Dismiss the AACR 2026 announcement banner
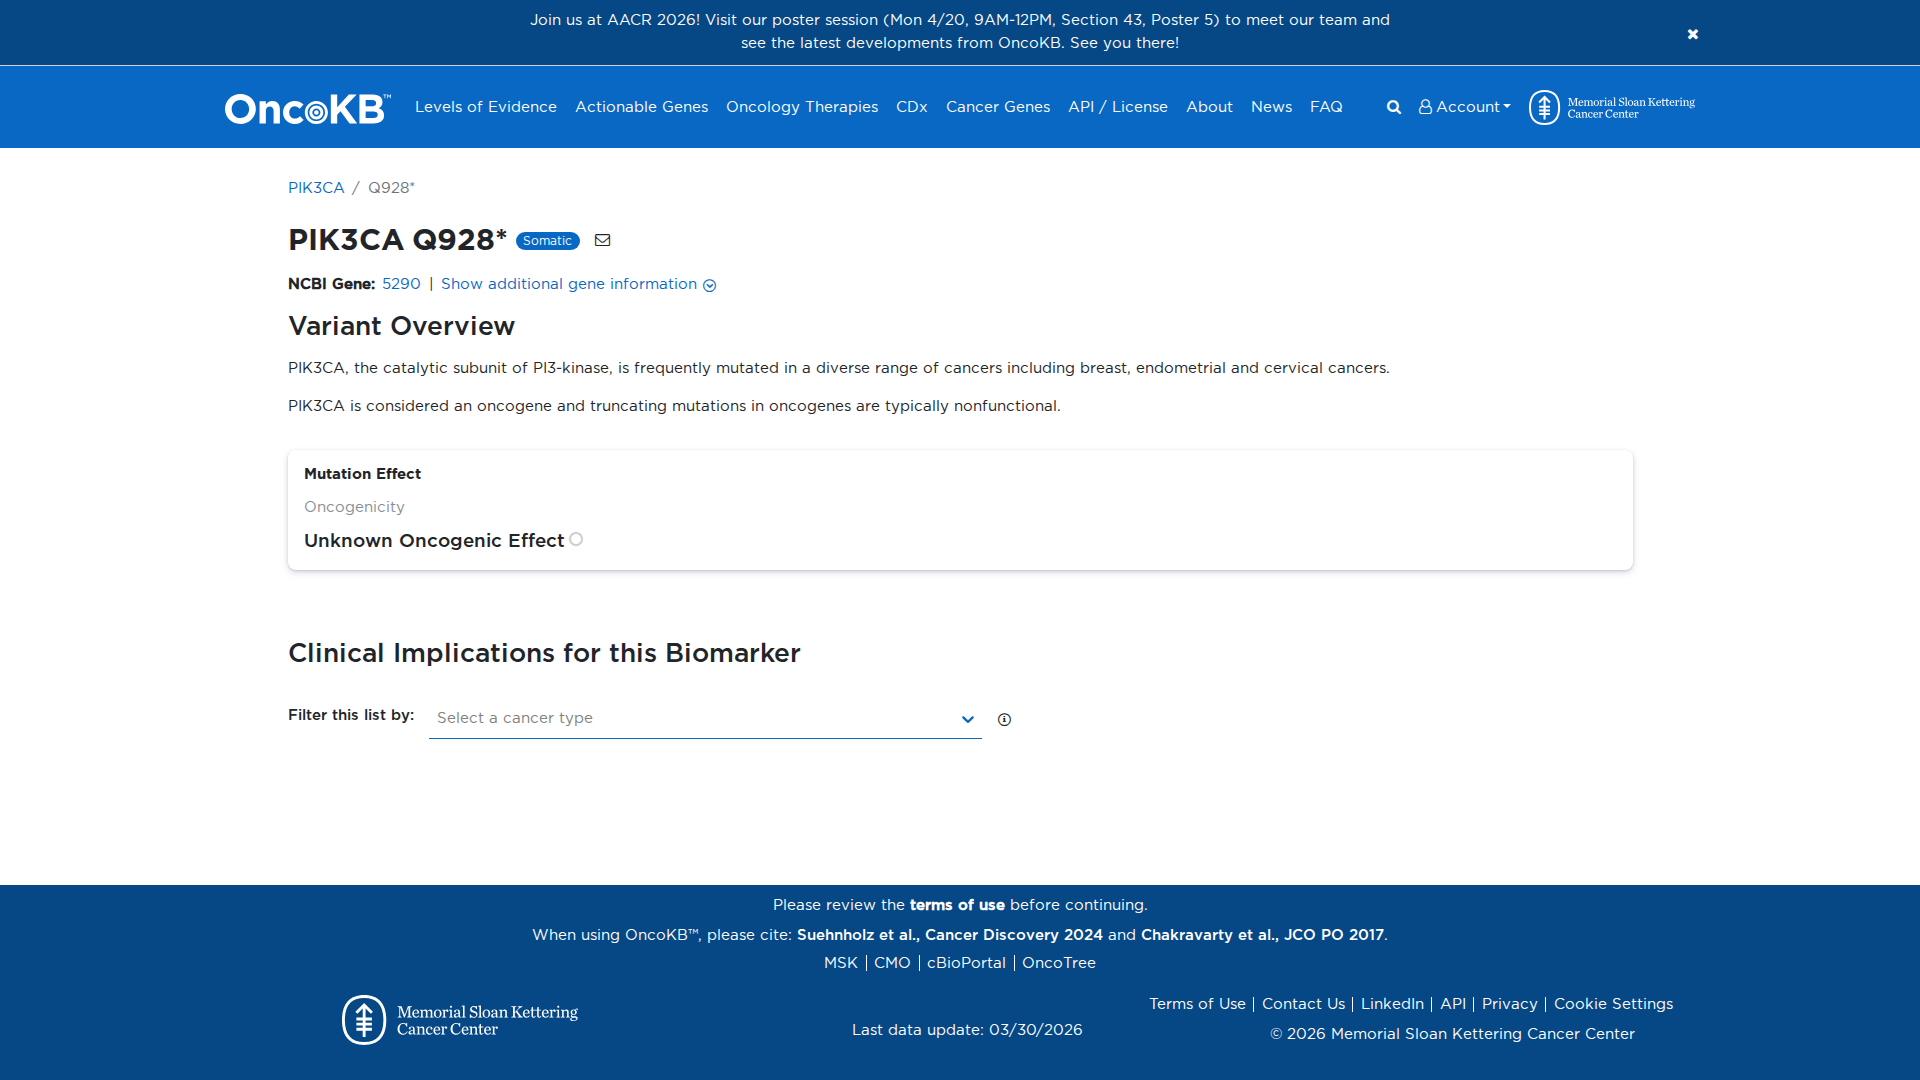 (x=1693, y=33)
